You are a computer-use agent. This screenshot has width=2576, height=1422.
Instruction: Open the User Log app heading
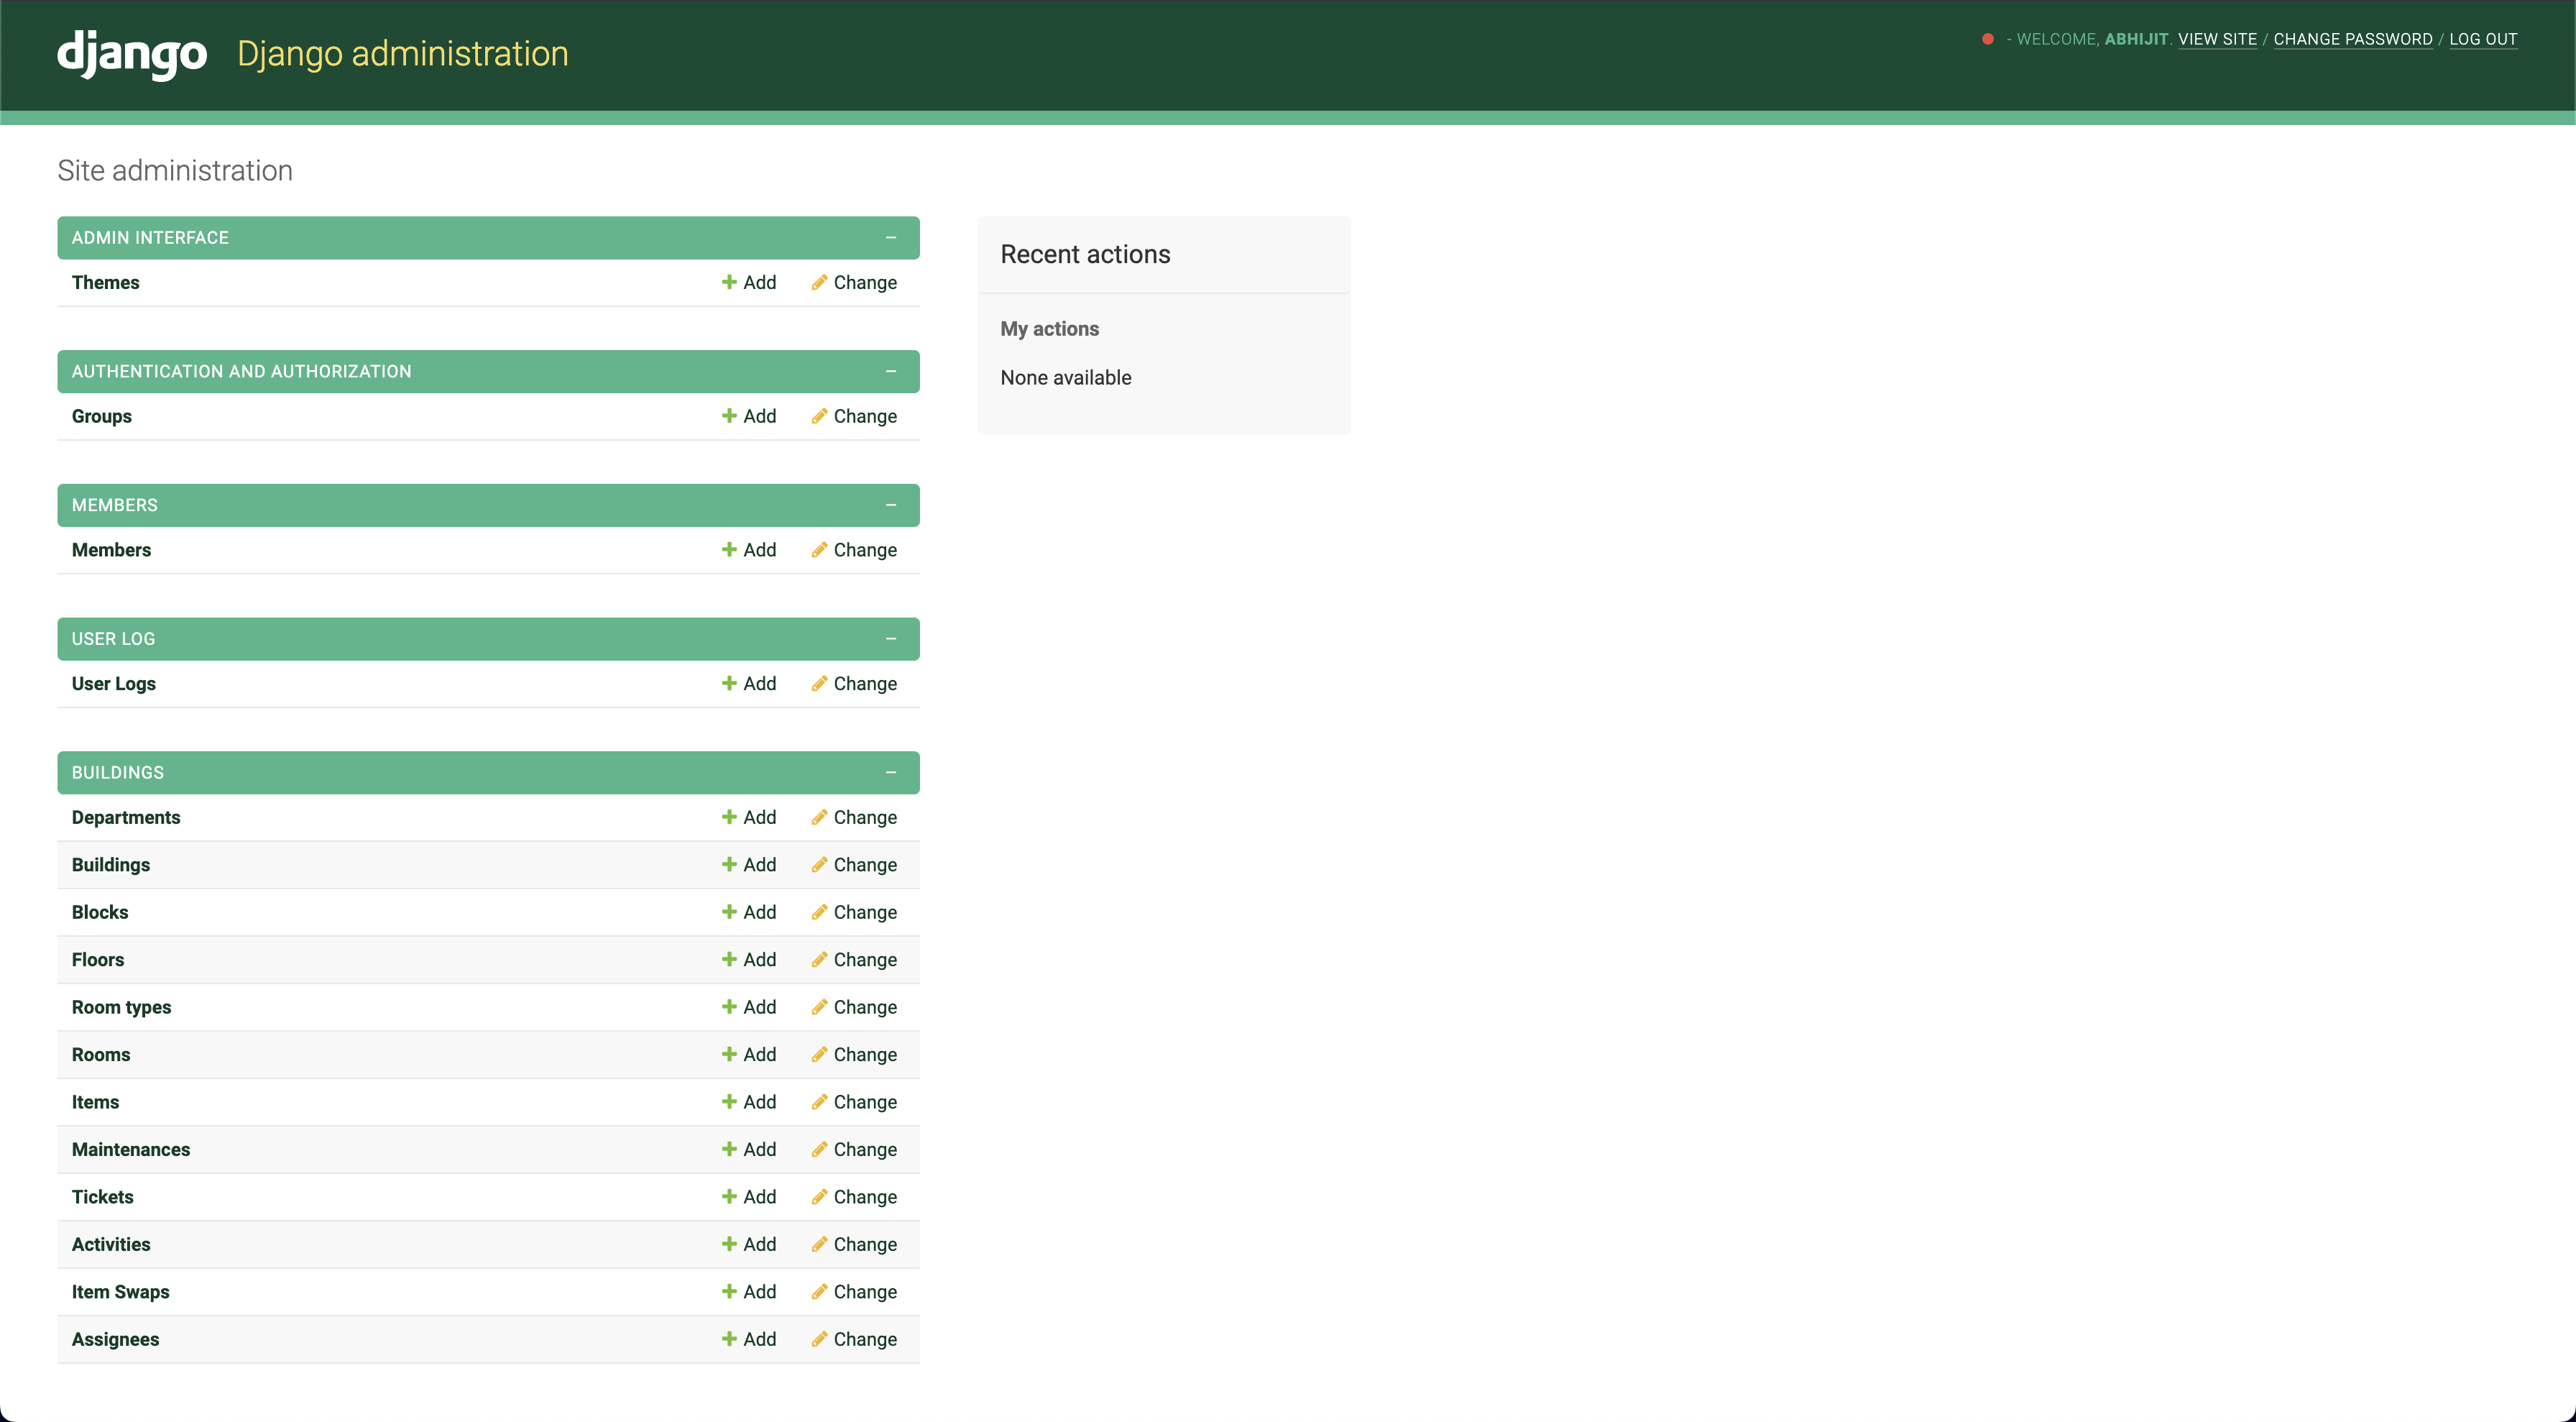(x=113, y=639)
